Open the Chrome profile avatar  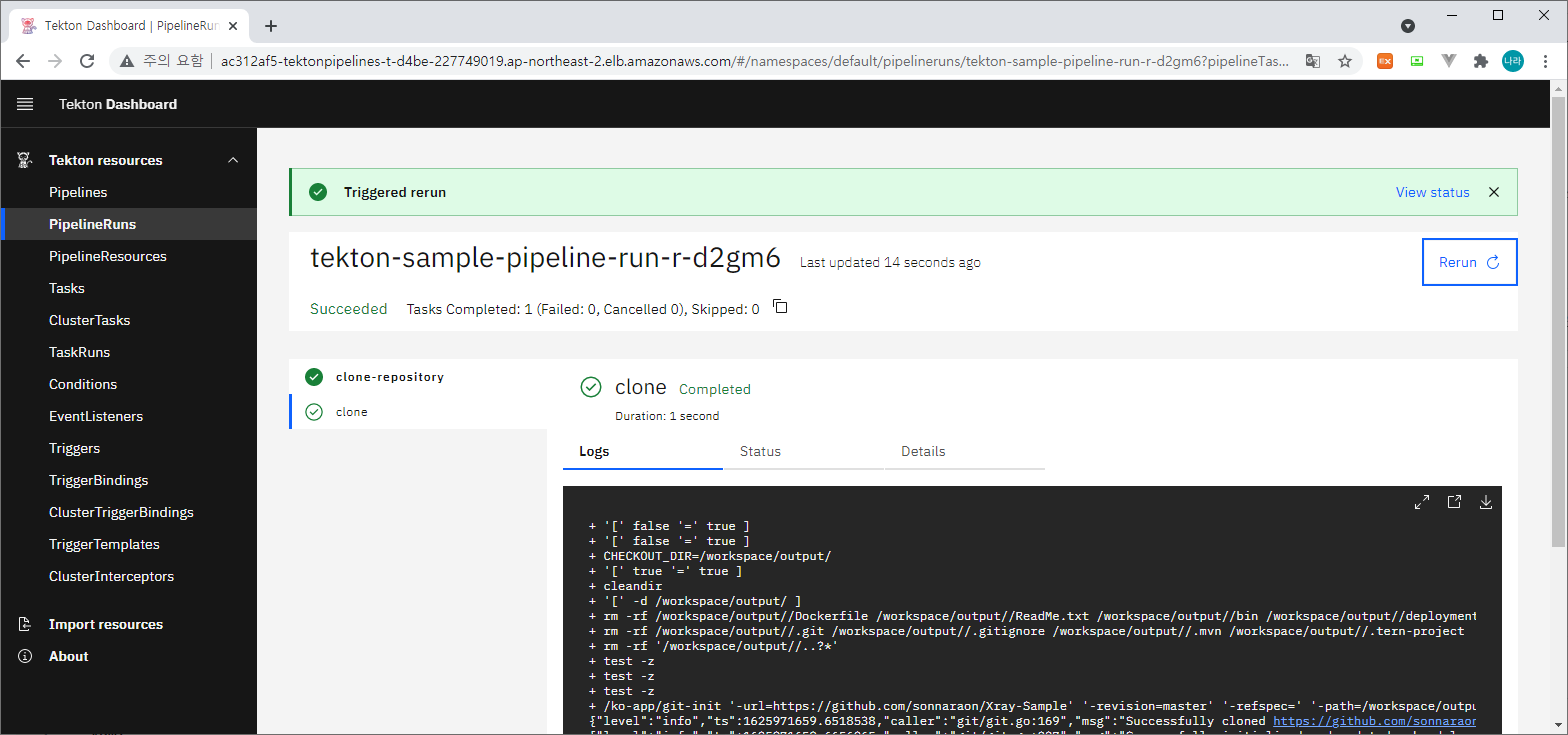pyautogui.click(x=1513, y=61)
